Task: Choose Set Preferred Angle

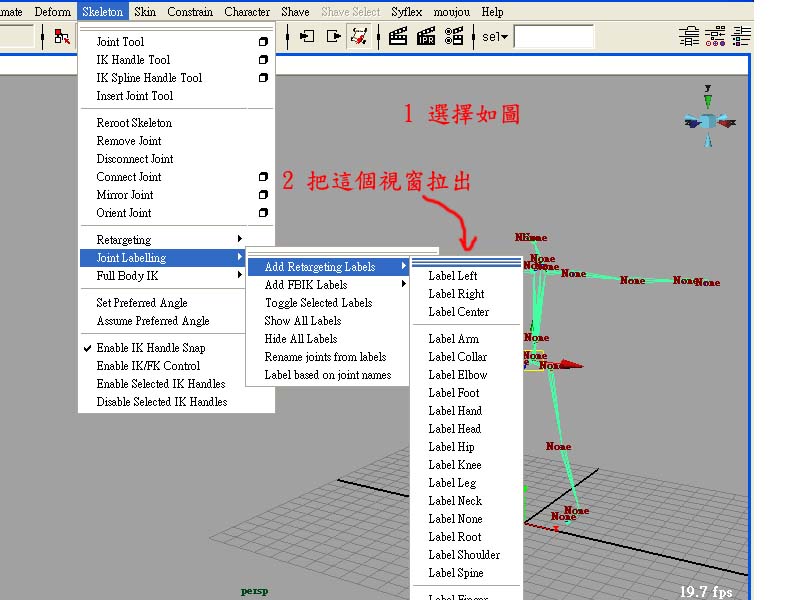Action: (142, 303)
